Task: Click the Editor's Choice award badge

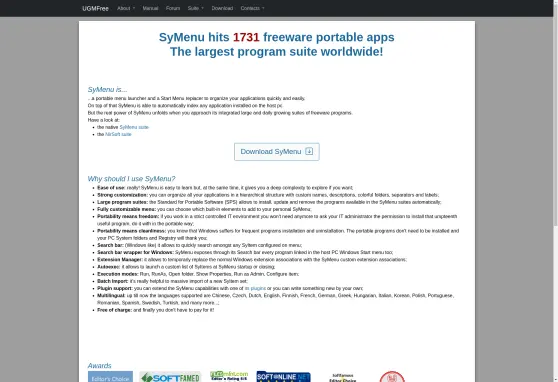Action: pos(110,377)
